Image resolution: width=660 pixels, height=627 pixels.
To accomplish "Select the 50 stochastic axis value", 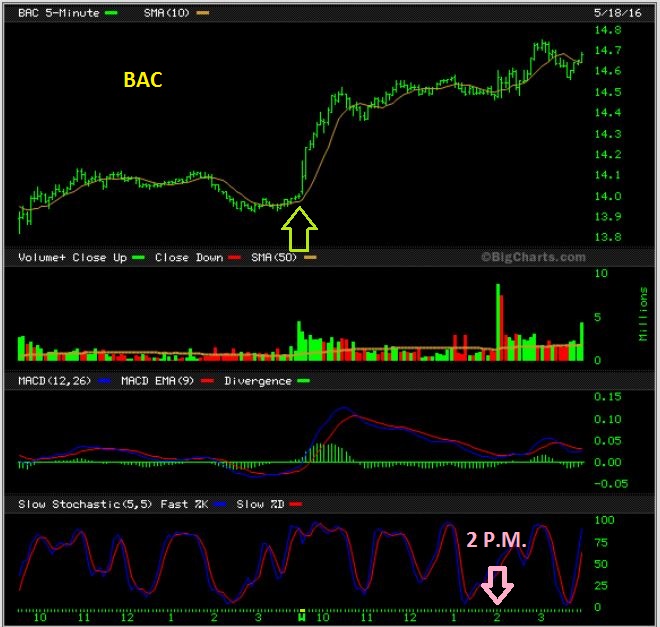I will pyautogui.click(x=601, y=564).
